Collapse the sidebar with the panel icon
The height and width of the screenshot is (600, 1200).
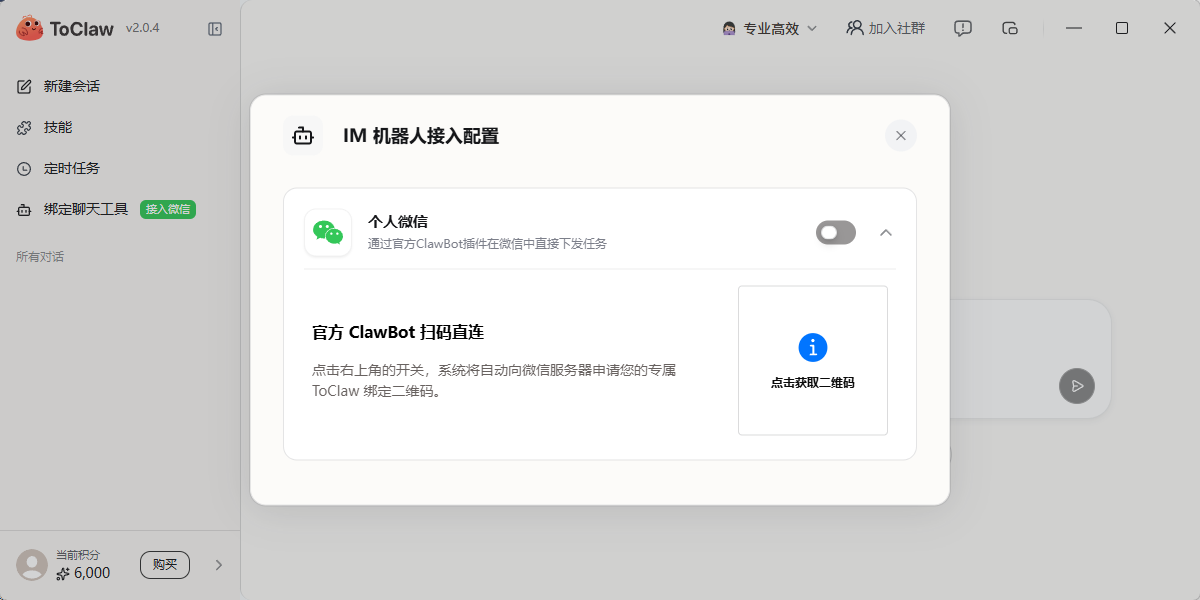pyautogui.click(x=215, y=29)
